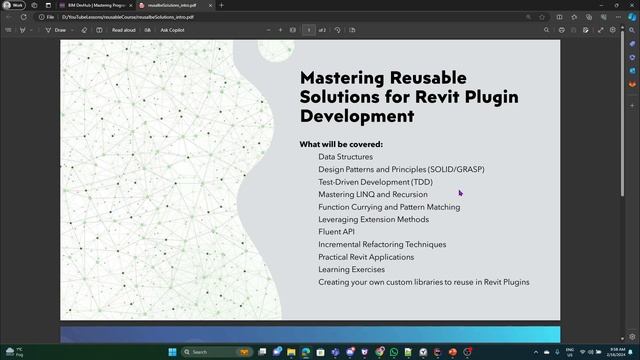The width and height of the screenshot is (640, 360).
Task: Select the Erase tool
Action: 84,30
